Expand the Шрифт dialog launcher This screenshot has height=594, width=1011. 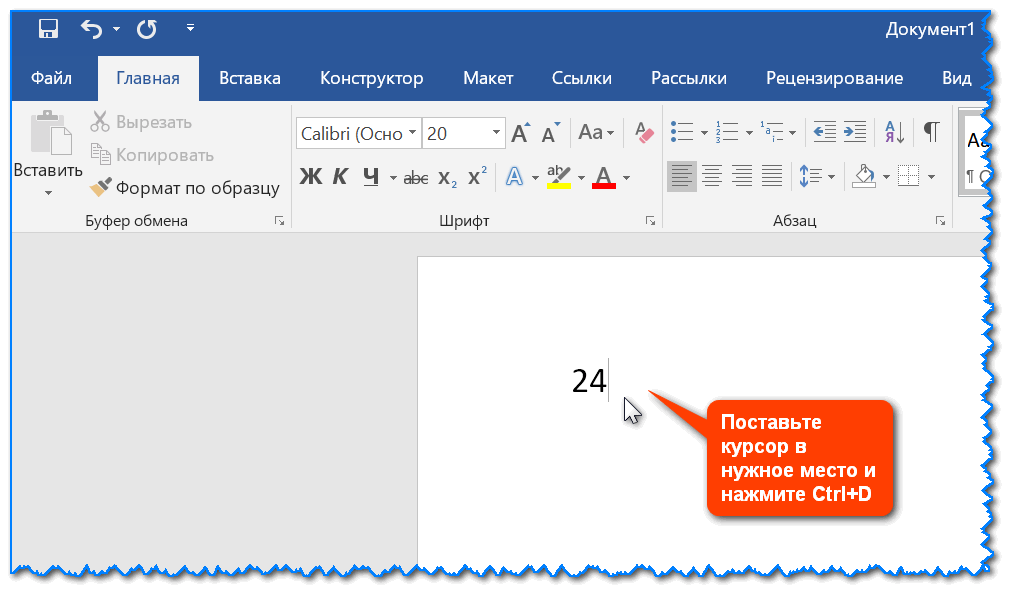click(650, 221)
